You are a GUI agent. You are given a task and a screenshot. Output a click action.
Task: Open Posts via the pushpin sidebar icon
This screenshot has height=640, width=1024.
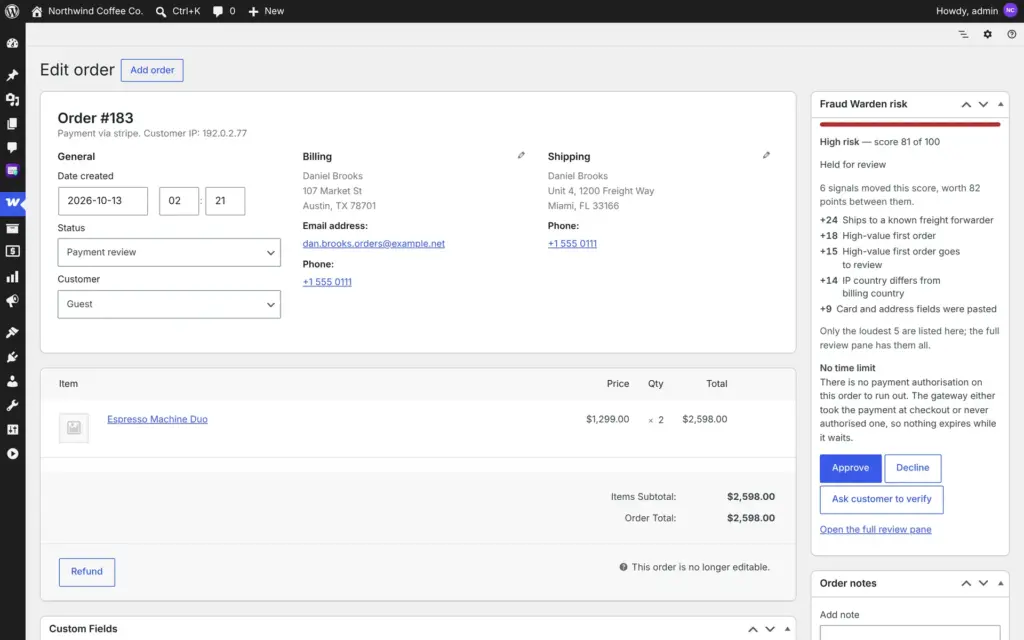[x=12, y=75]
